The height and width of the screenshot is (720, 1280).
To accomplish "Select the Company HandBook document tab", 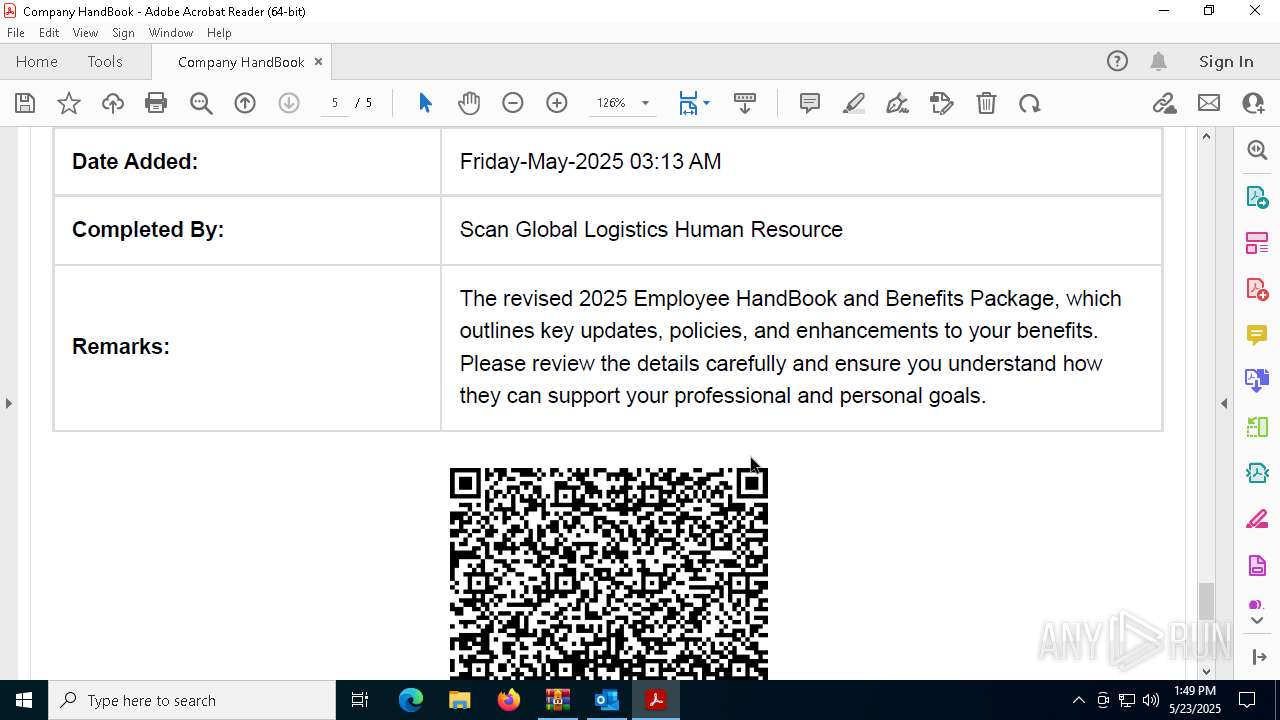I will pyautogui.click(x=241, y=62).
